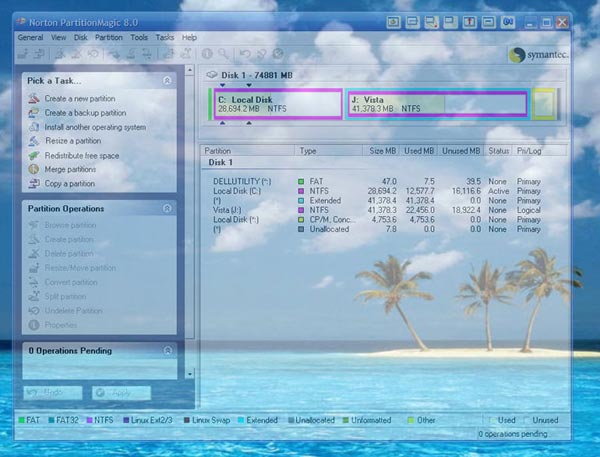600x457 pixels.
Task: Collapse the Pick a Task panel
Action: pos(167,80)
